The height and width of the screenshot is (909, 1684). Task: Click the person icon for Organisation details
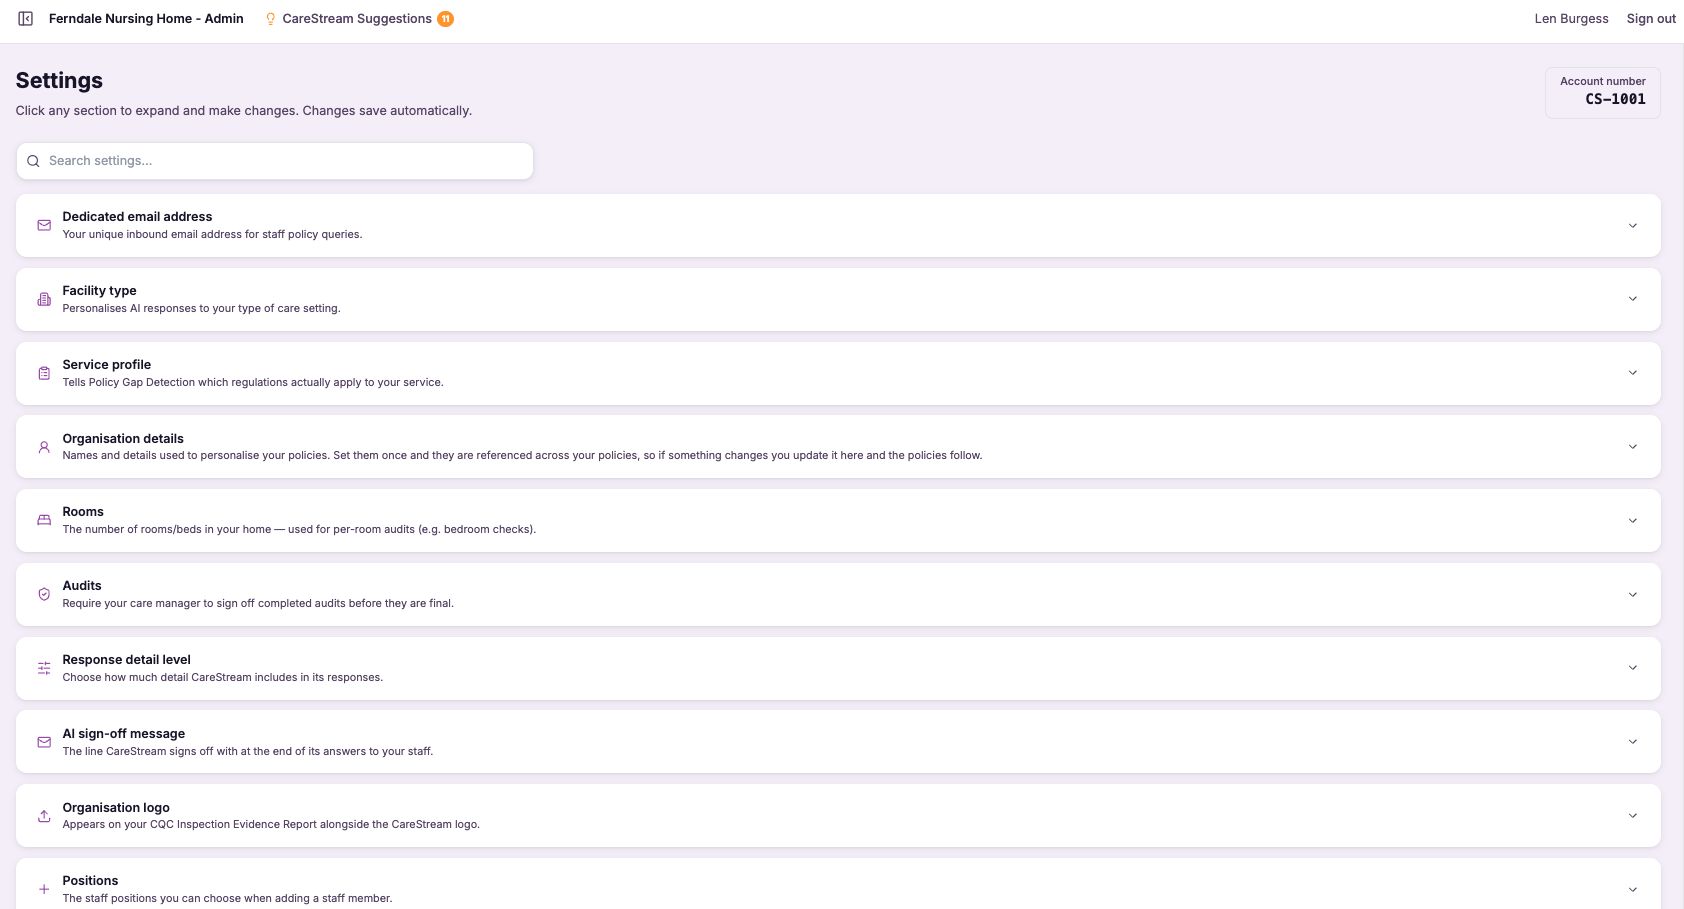(44, 447)
